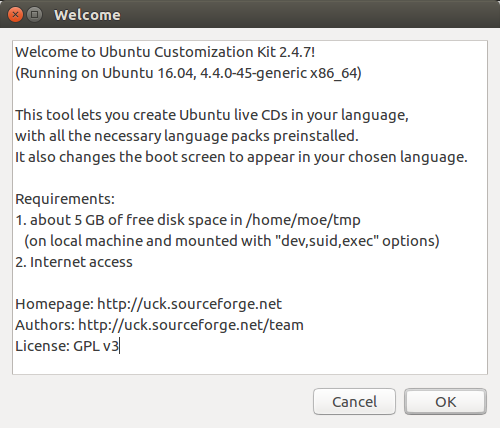Click the boot screen chosen language line
The height and width of the screenshot is (428, 500).
pos(241,157)
